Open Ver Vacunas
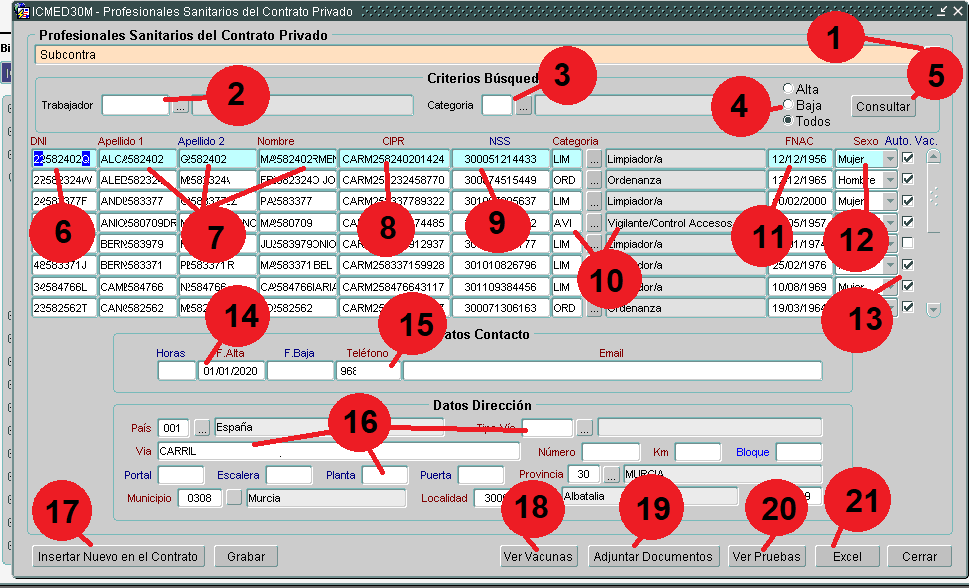Image resolution: width=969 pixels, height=588 pixels. 539,557
